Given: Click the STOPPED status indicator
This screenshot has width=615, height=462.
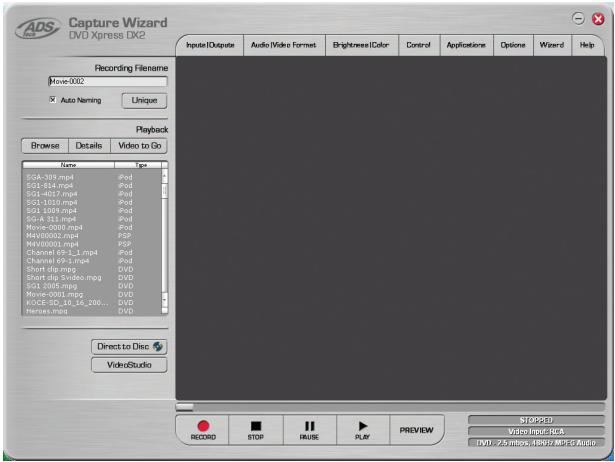Looking at the screenshot, I should (536, 420).
